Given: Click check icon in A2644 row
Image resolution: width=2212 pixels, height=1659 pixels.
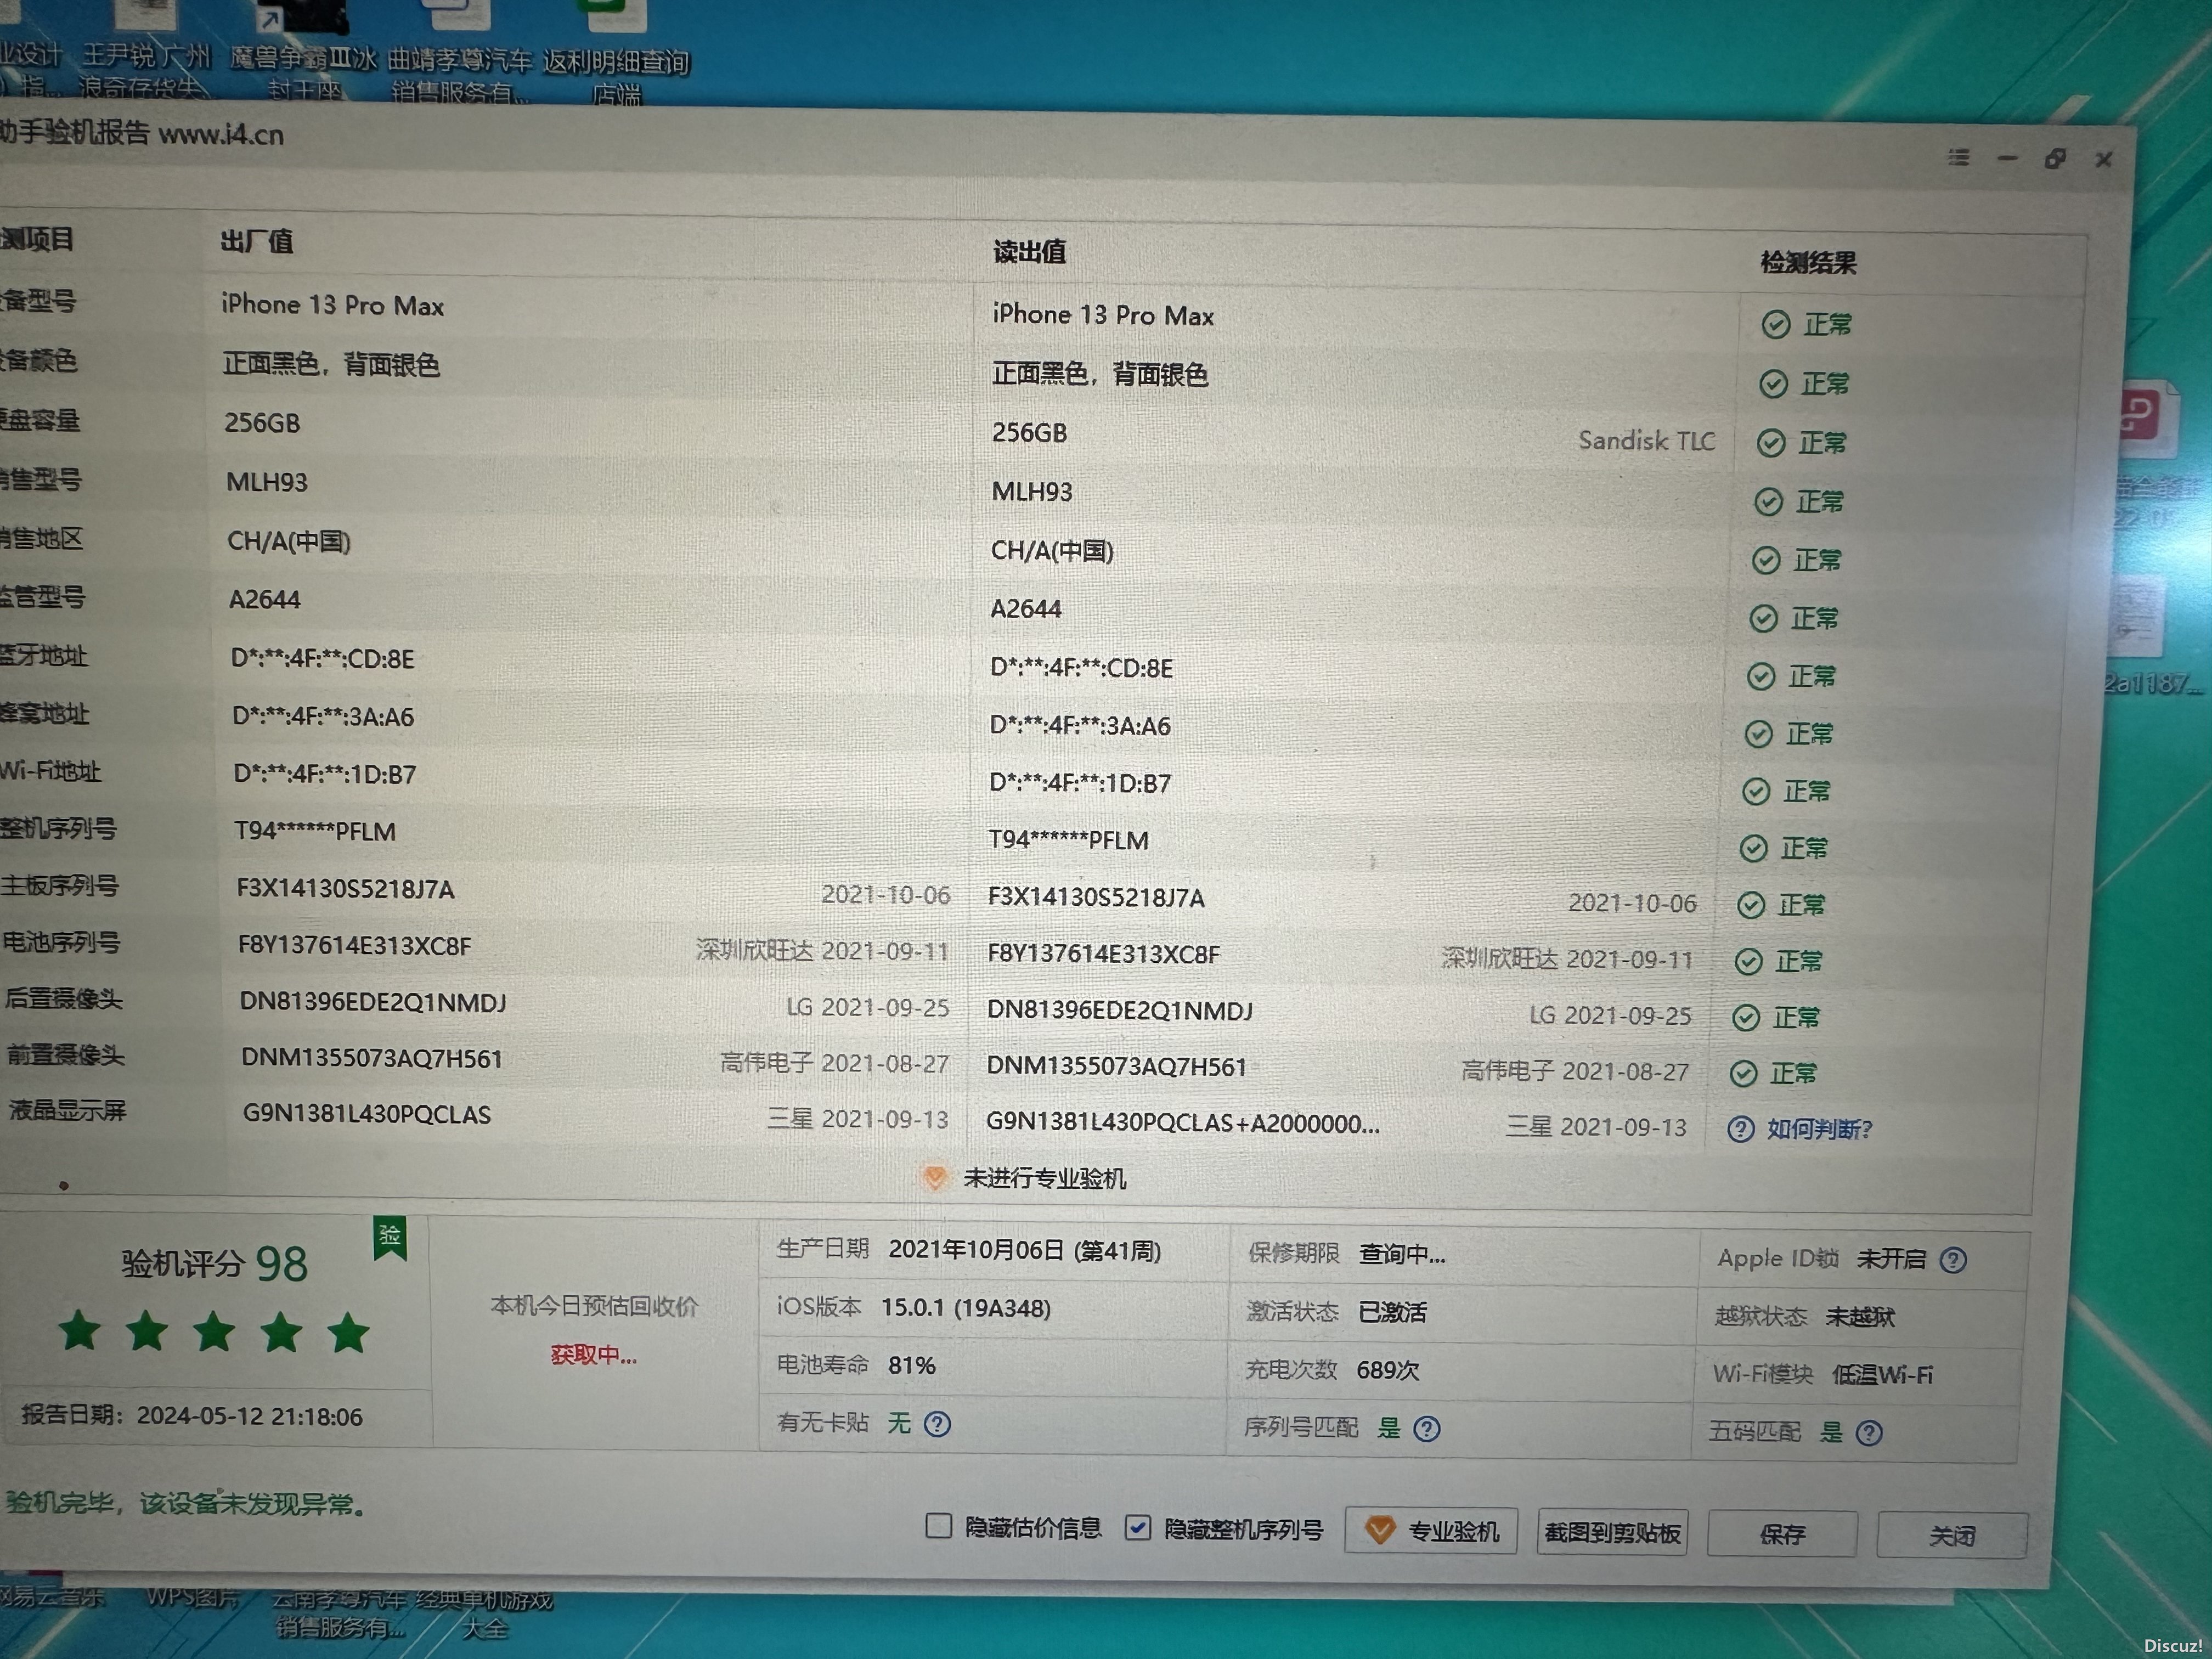Looking at the screenshot, I should pos(1763,619).
